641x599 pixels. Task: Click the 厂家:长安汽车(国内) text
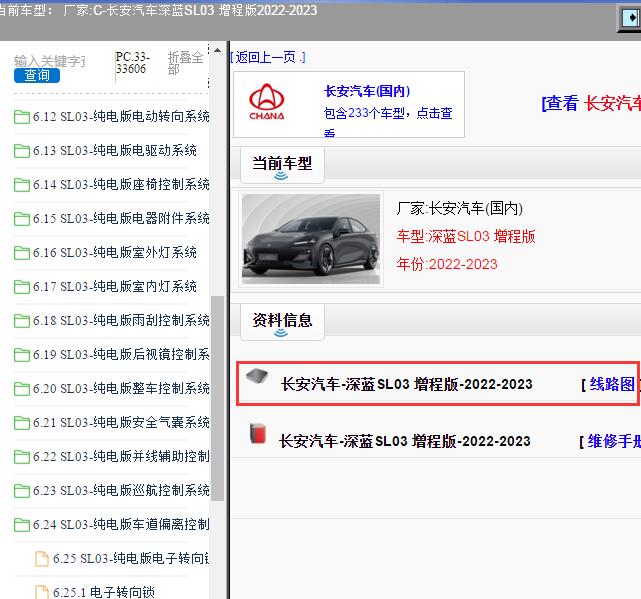point(459,209)
